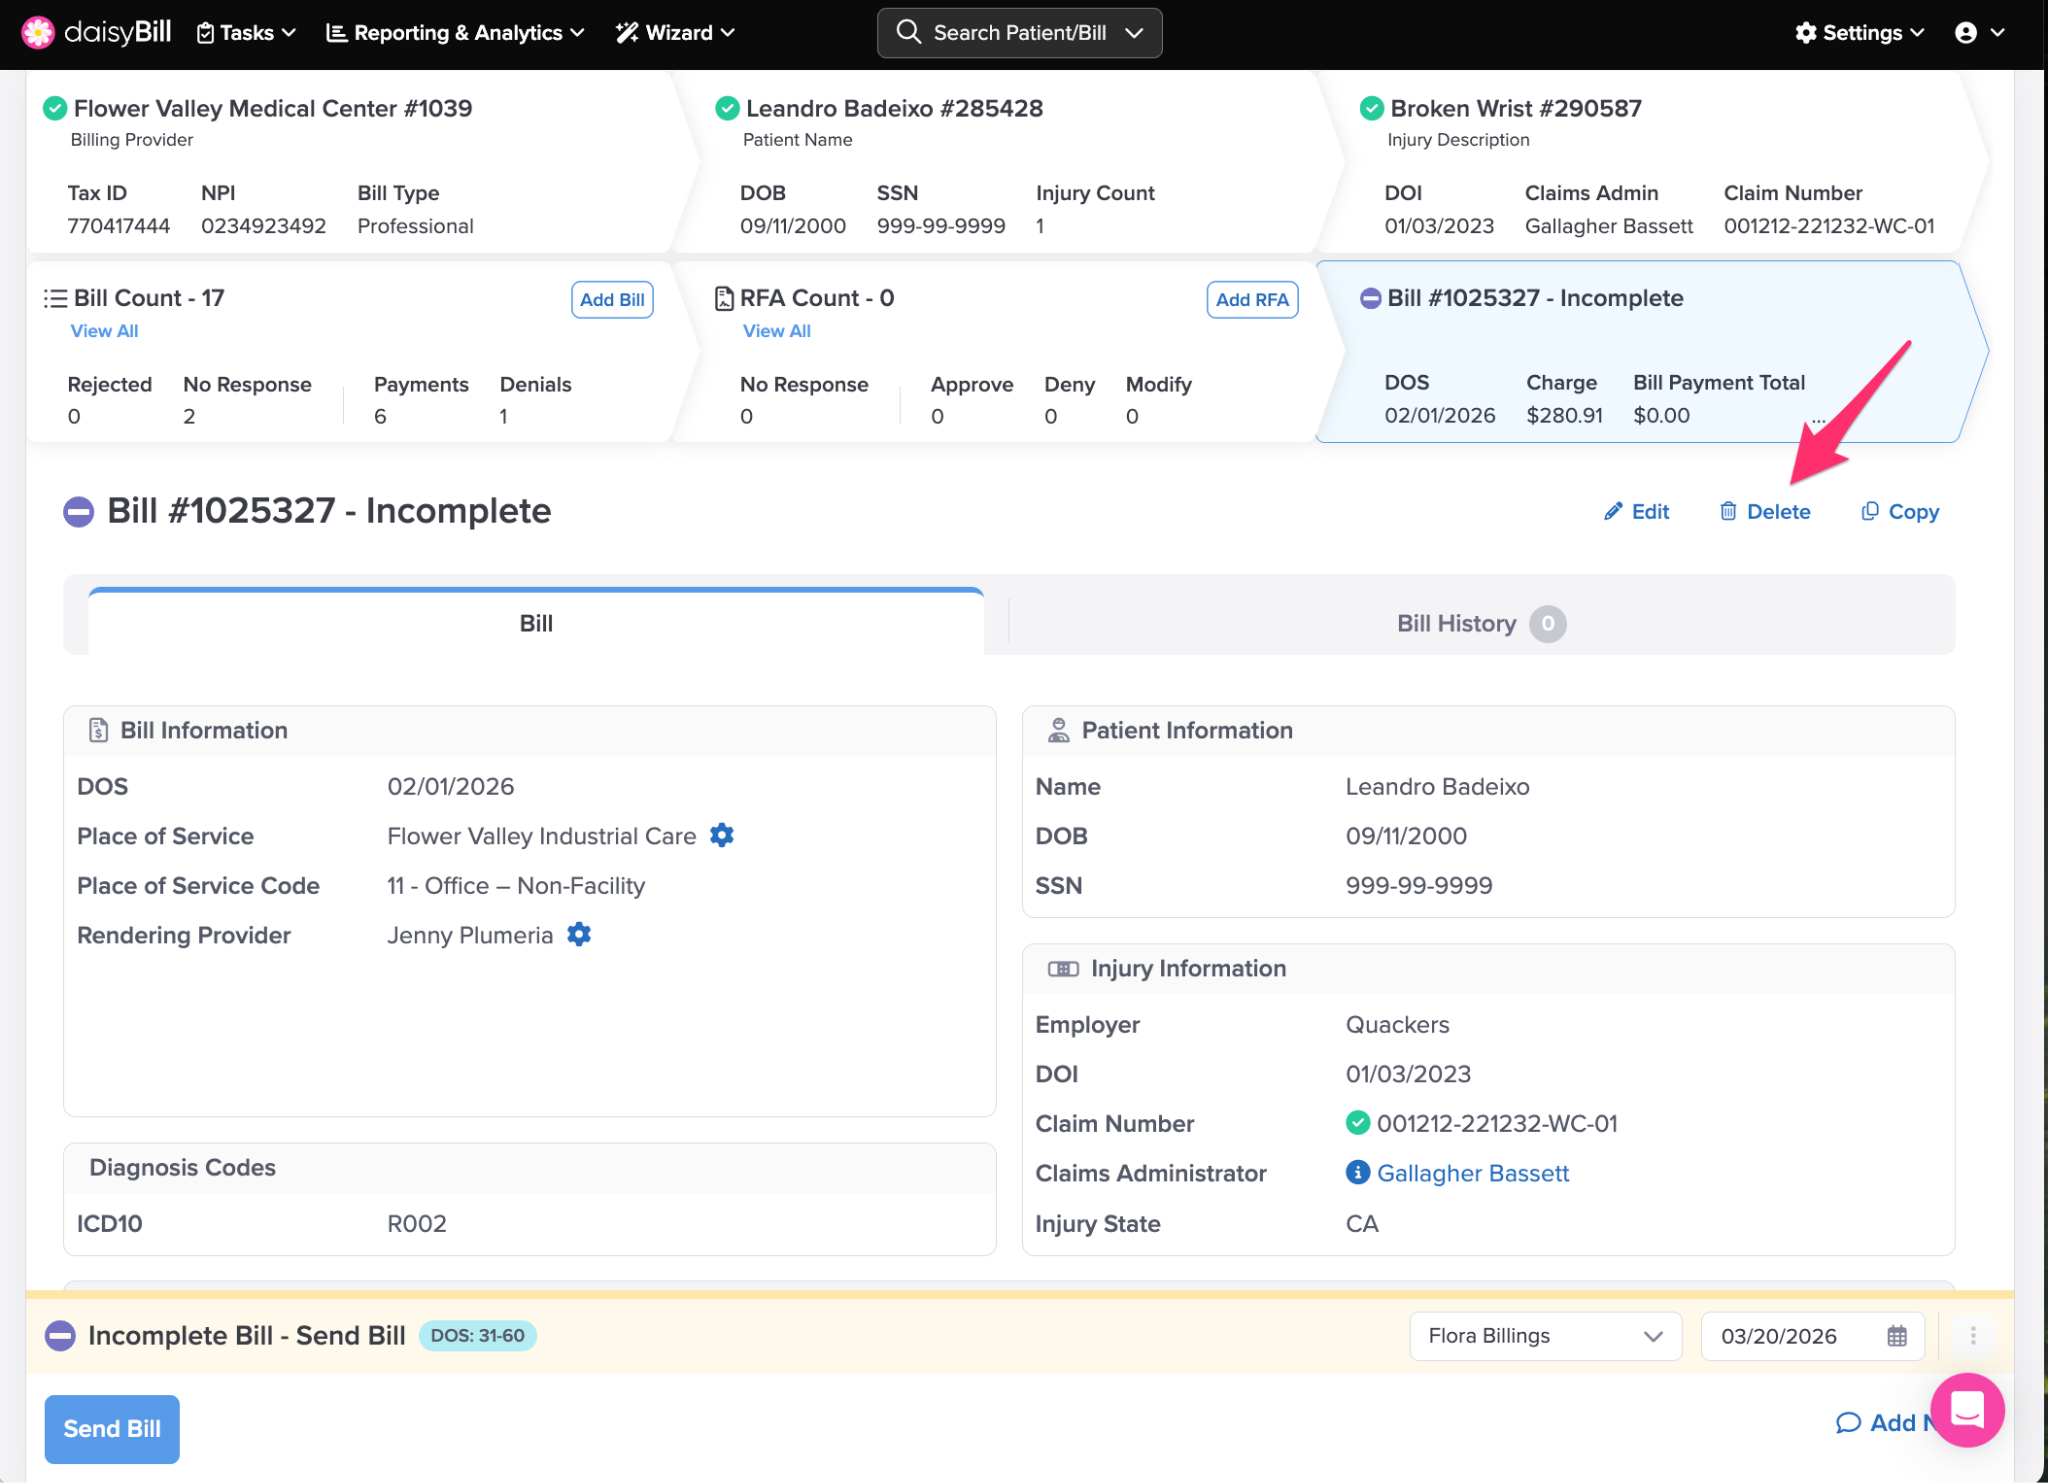This screenshot has height=1483, width=2048.
Task: Click Gallagher Bassett info icon
Action: pyautogui.click(x=1357, y=1172)
